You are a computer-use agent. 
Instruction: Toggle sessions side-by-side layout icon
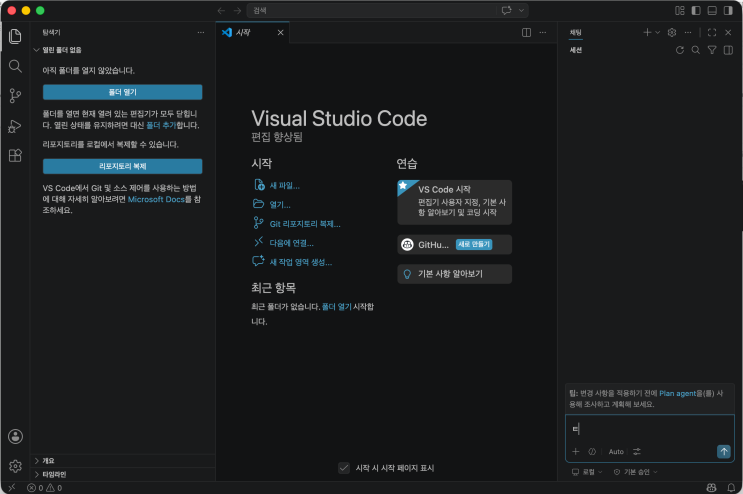coord(728,50)
